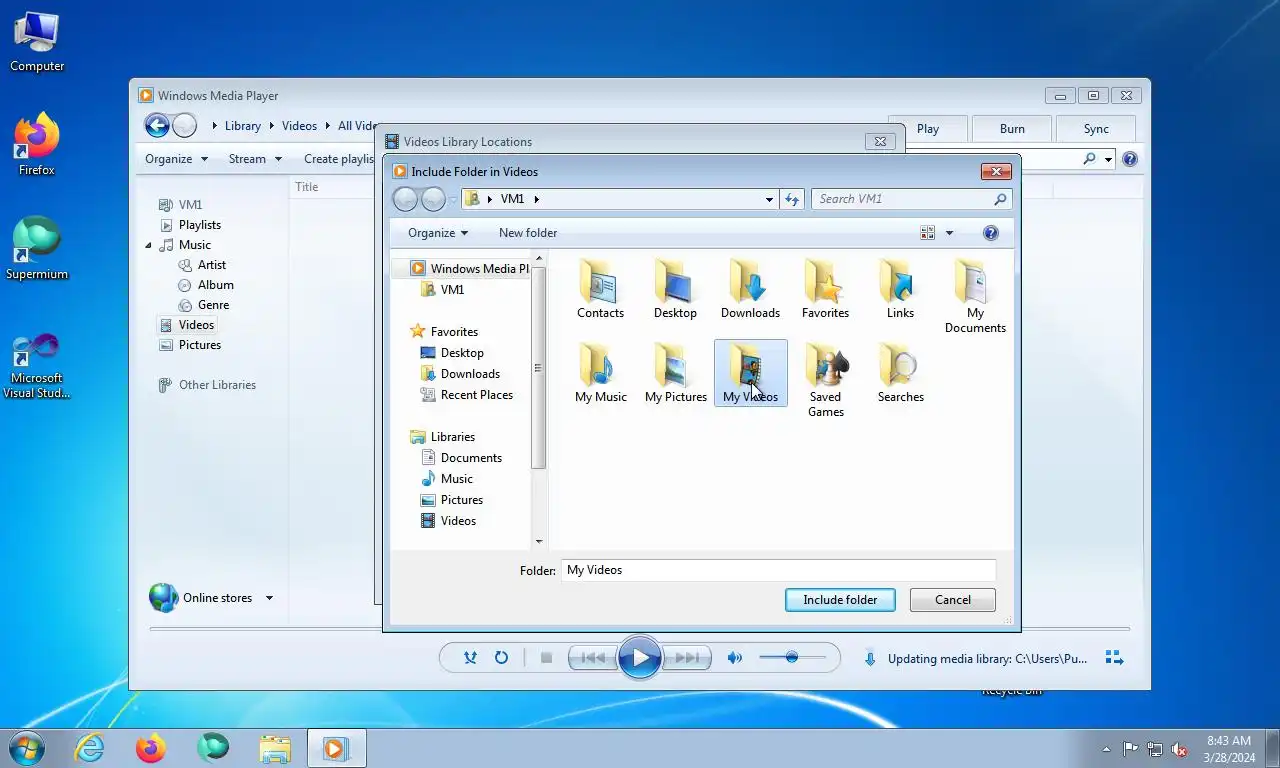1280x768 pixels.
Task: Click the Stop button in Media Player
Action: coord(546,658)
